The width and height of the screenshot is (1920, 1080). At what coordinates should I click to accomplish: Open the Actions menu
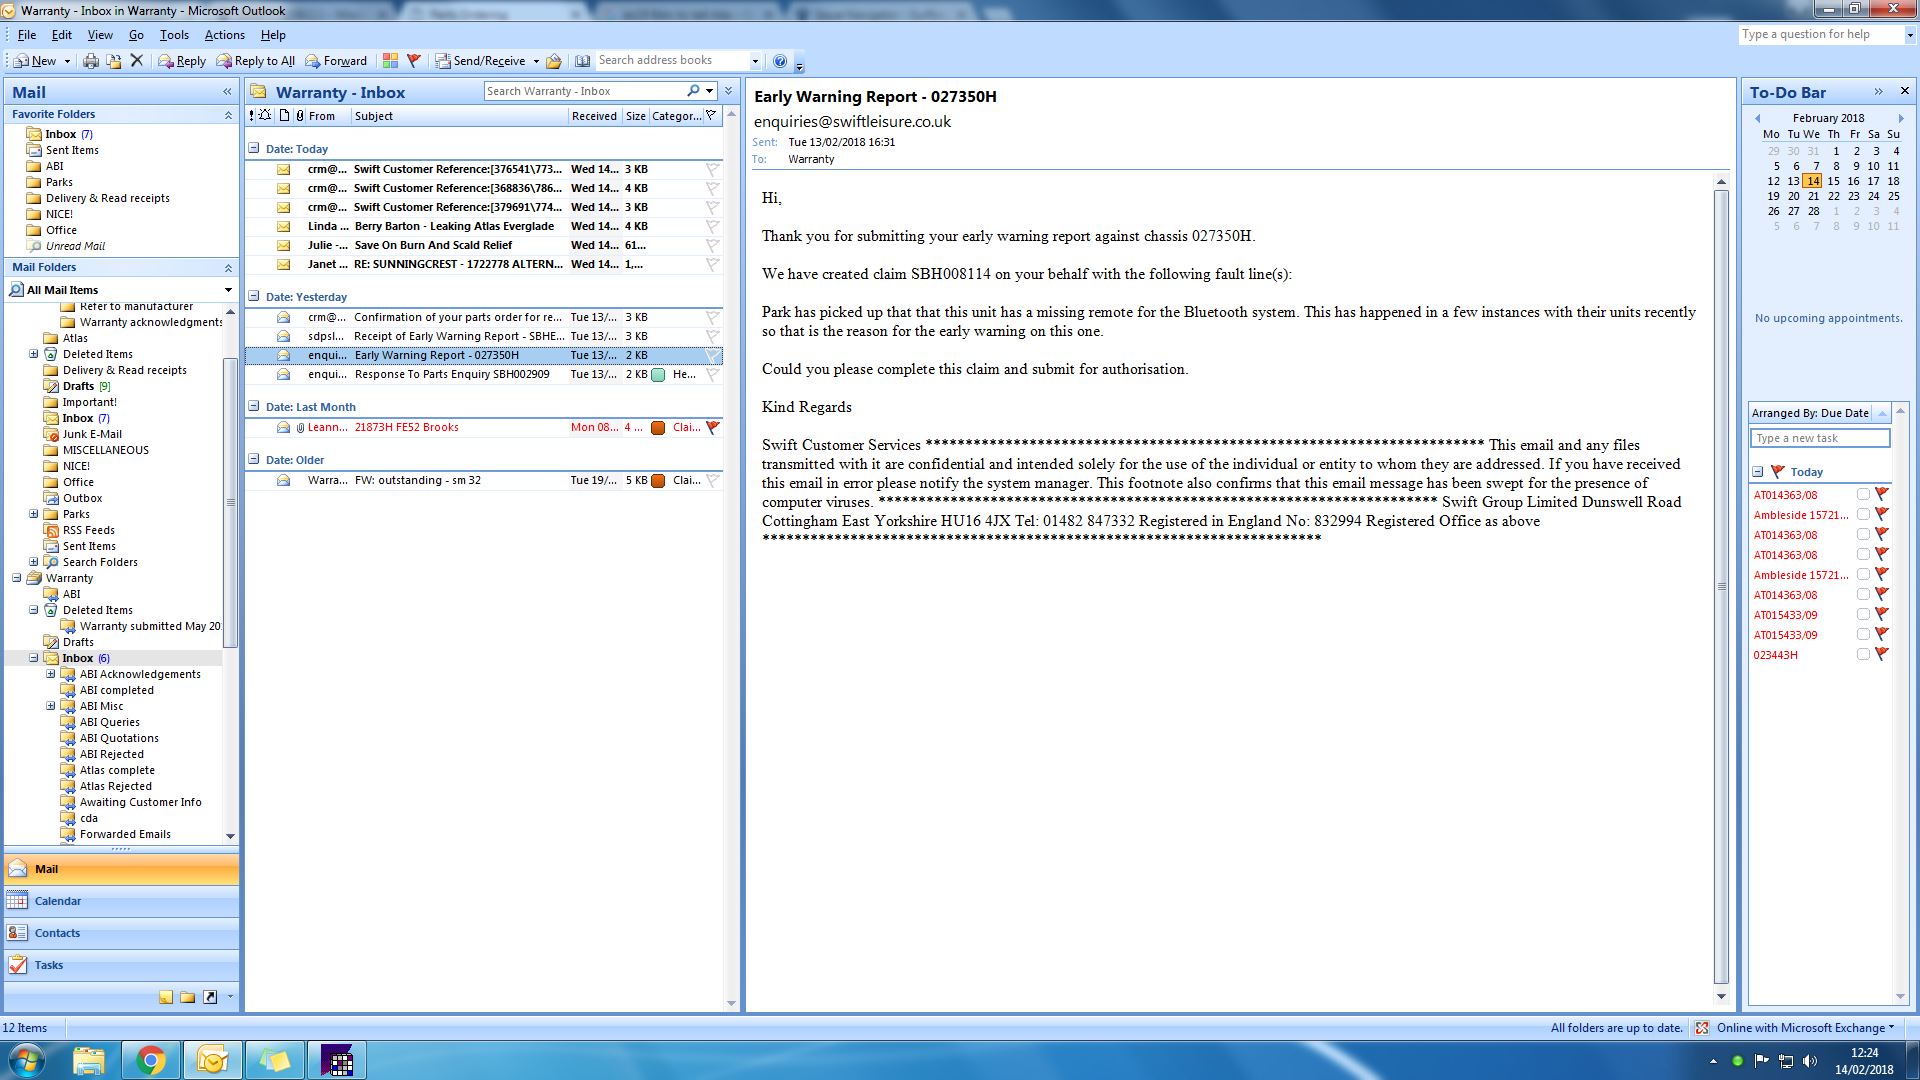(224, 35)
